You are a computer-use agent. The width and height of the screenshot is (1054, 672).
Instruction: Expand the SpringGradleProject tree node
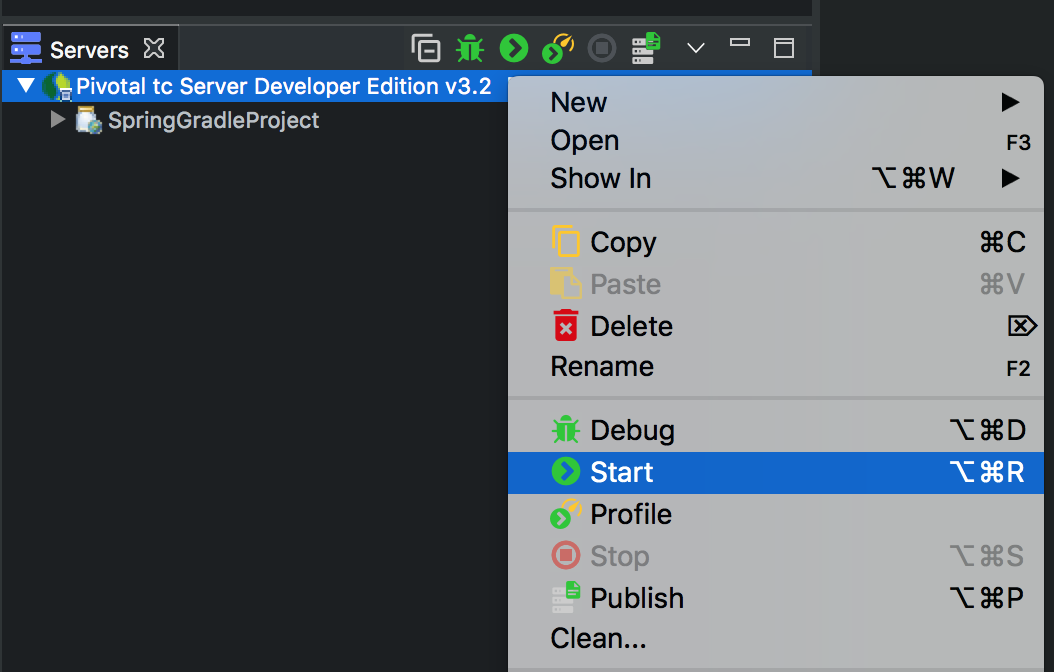58,120
